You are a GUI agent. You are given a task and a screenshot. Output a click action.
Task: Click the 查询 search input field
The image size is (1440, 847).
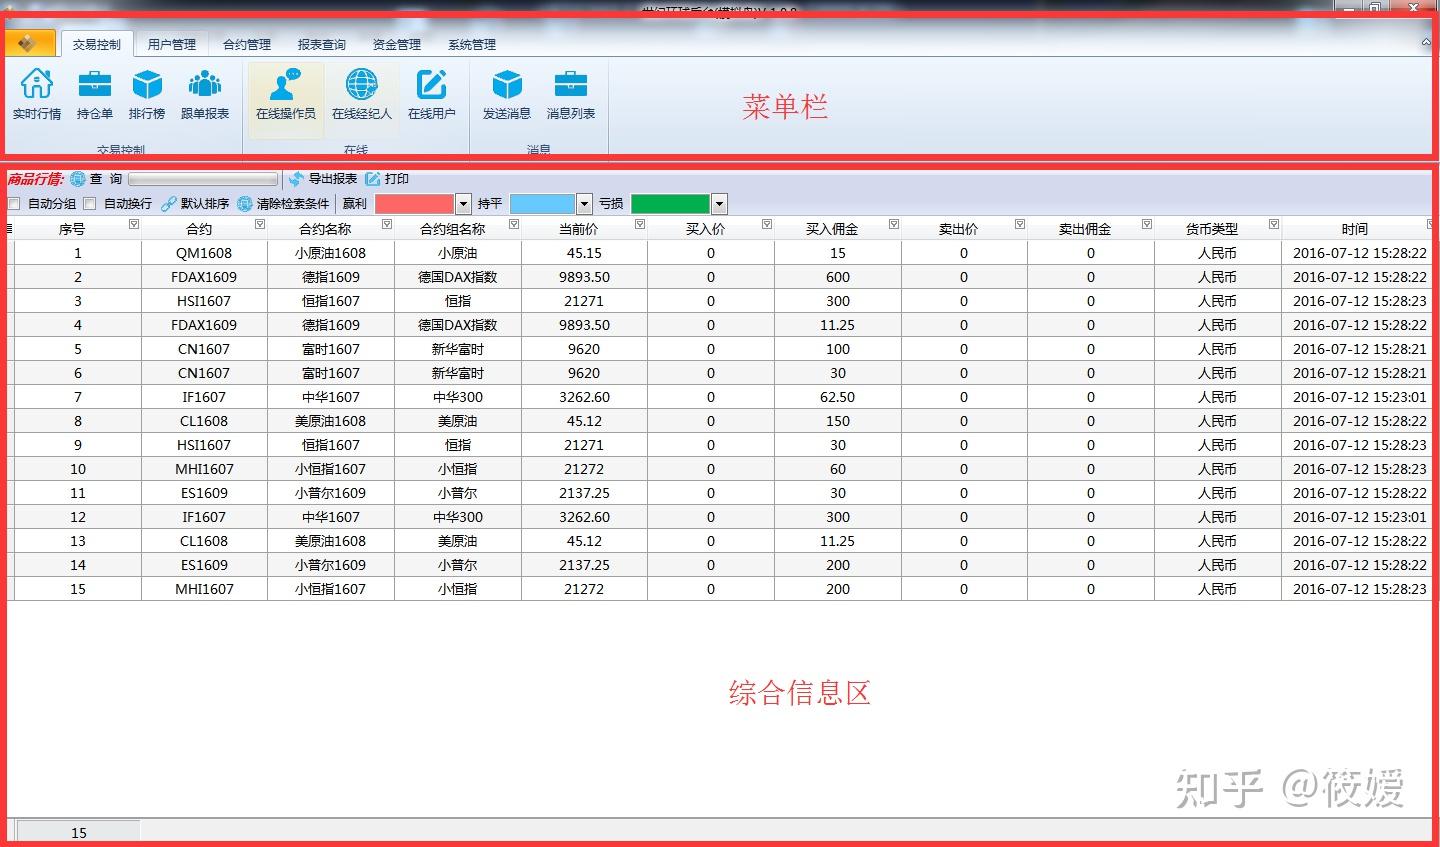click(x=204, y=179)
